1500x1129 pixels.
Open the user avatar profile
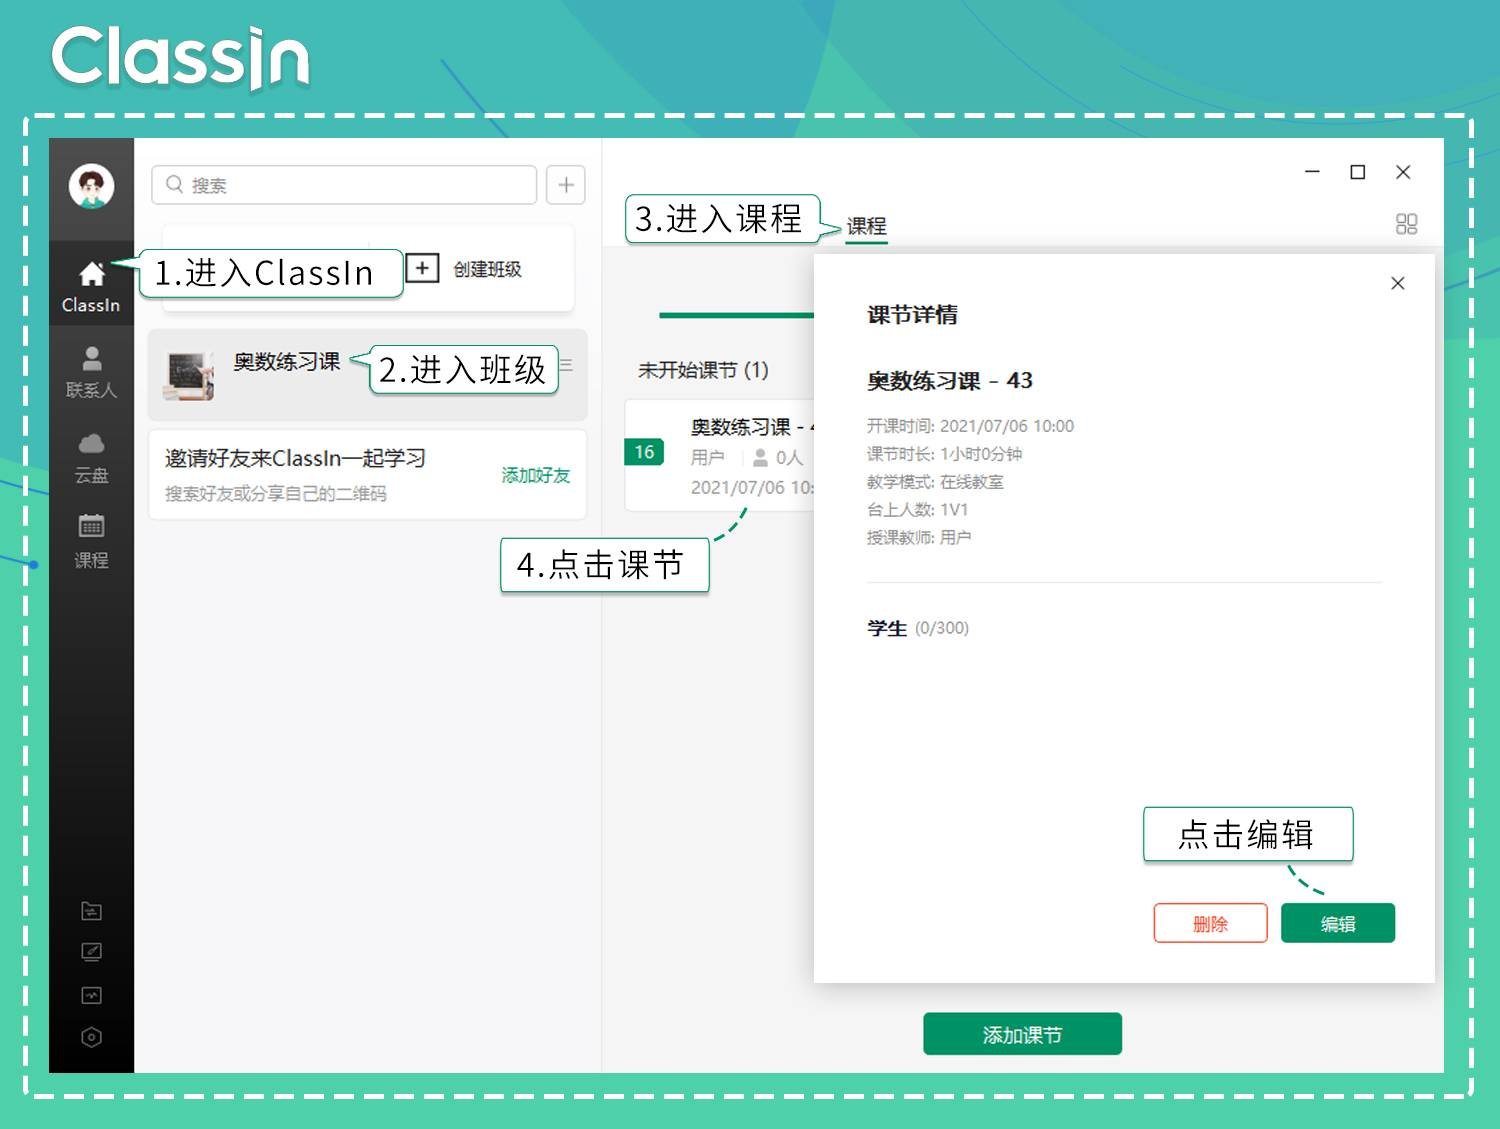tap(91, 186)
